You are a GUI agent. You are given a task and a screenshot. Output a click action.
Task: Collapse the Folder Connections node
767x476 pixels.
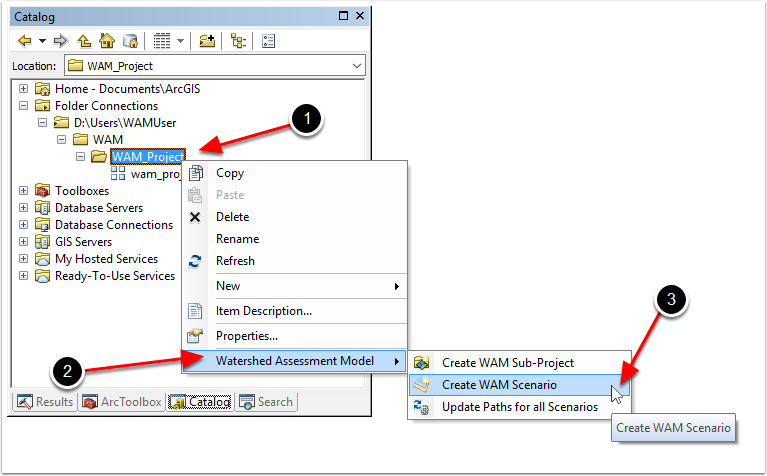click(x=23, y=106)
